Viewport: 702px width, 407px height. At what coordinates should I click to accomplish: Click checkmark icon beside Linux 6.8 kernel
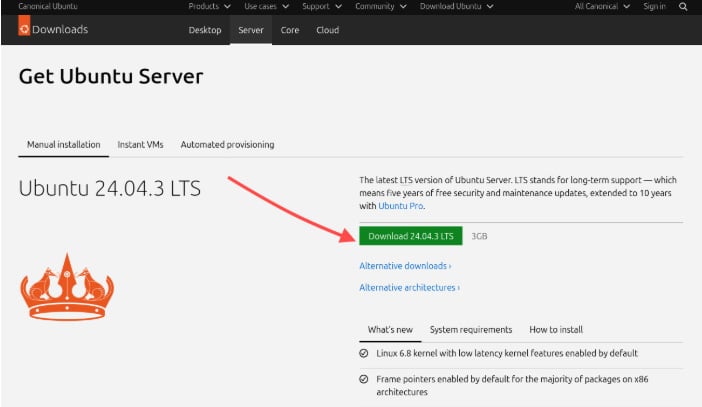364,353
